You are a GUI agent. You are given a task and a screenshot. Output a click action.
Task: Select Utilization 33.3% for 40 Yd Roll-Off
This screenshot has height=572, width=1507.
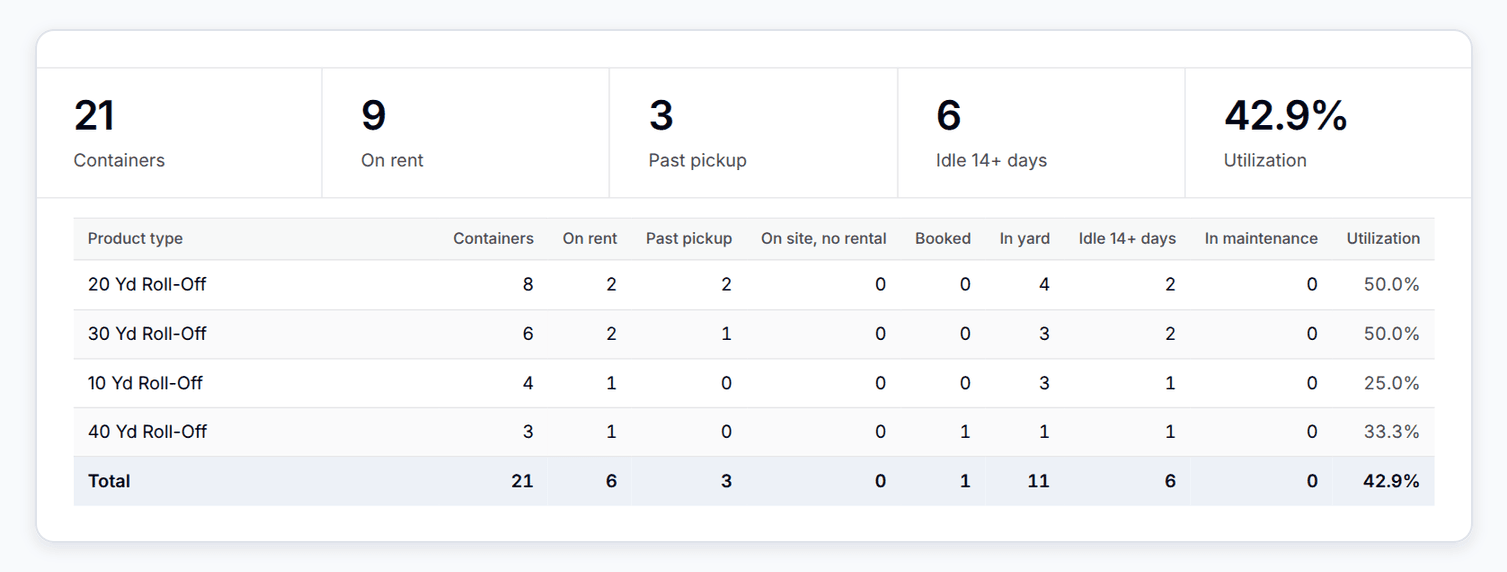[x=1392, y=432]
